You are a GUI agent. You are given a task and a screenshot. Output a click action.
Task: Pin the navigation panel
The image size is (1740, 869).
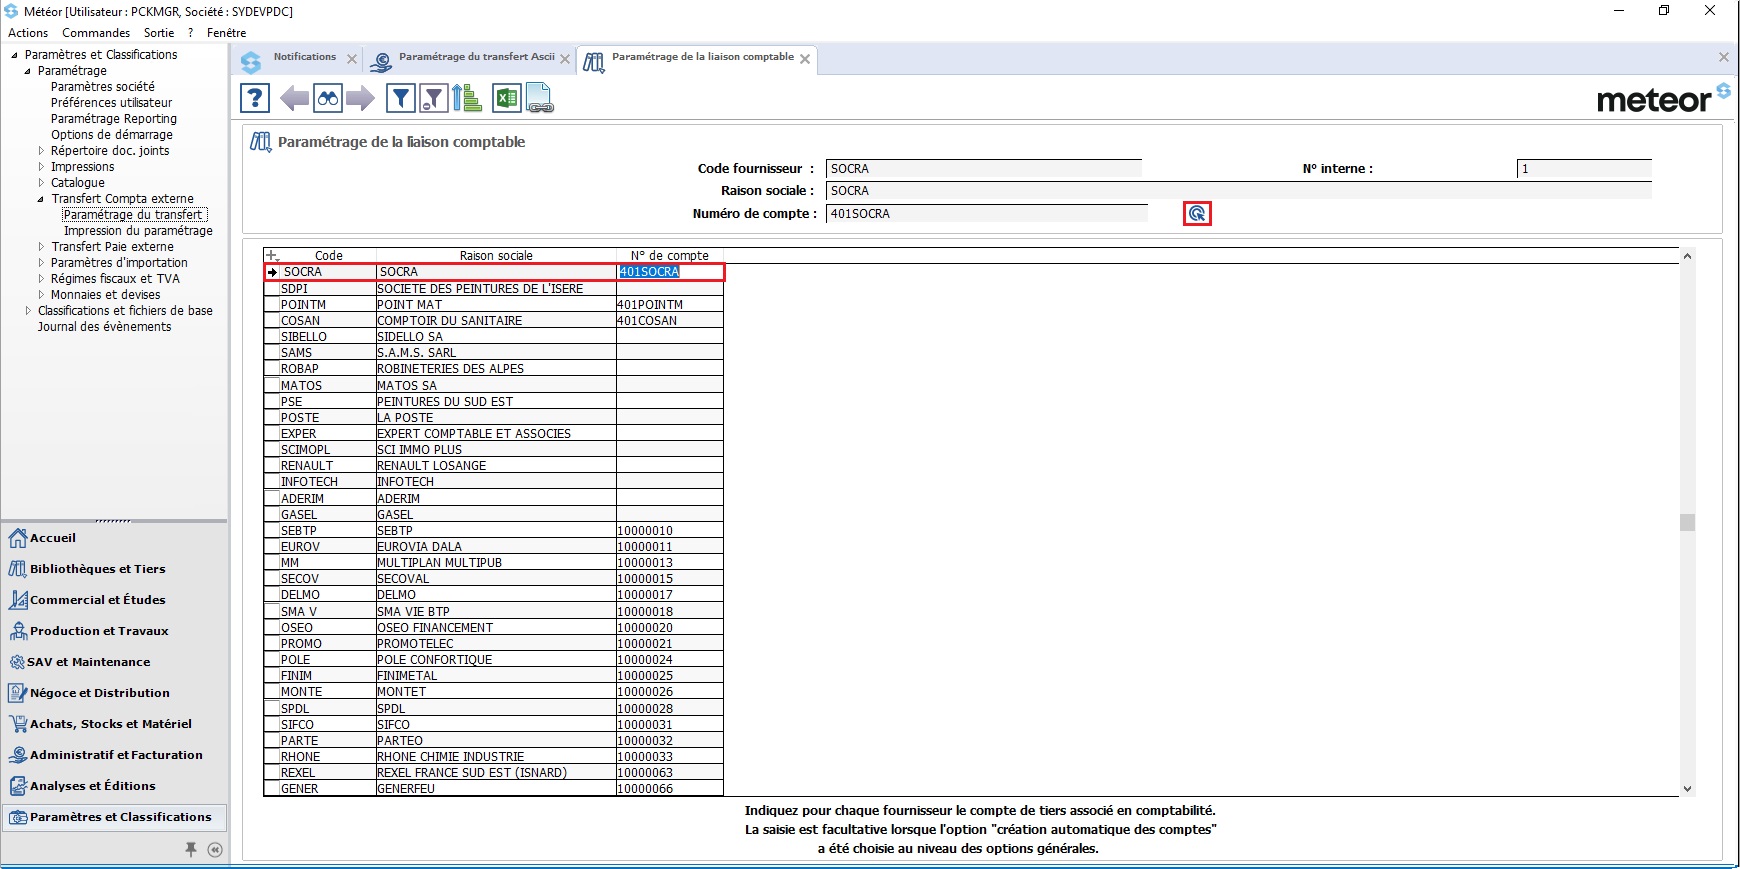point(191,849)
